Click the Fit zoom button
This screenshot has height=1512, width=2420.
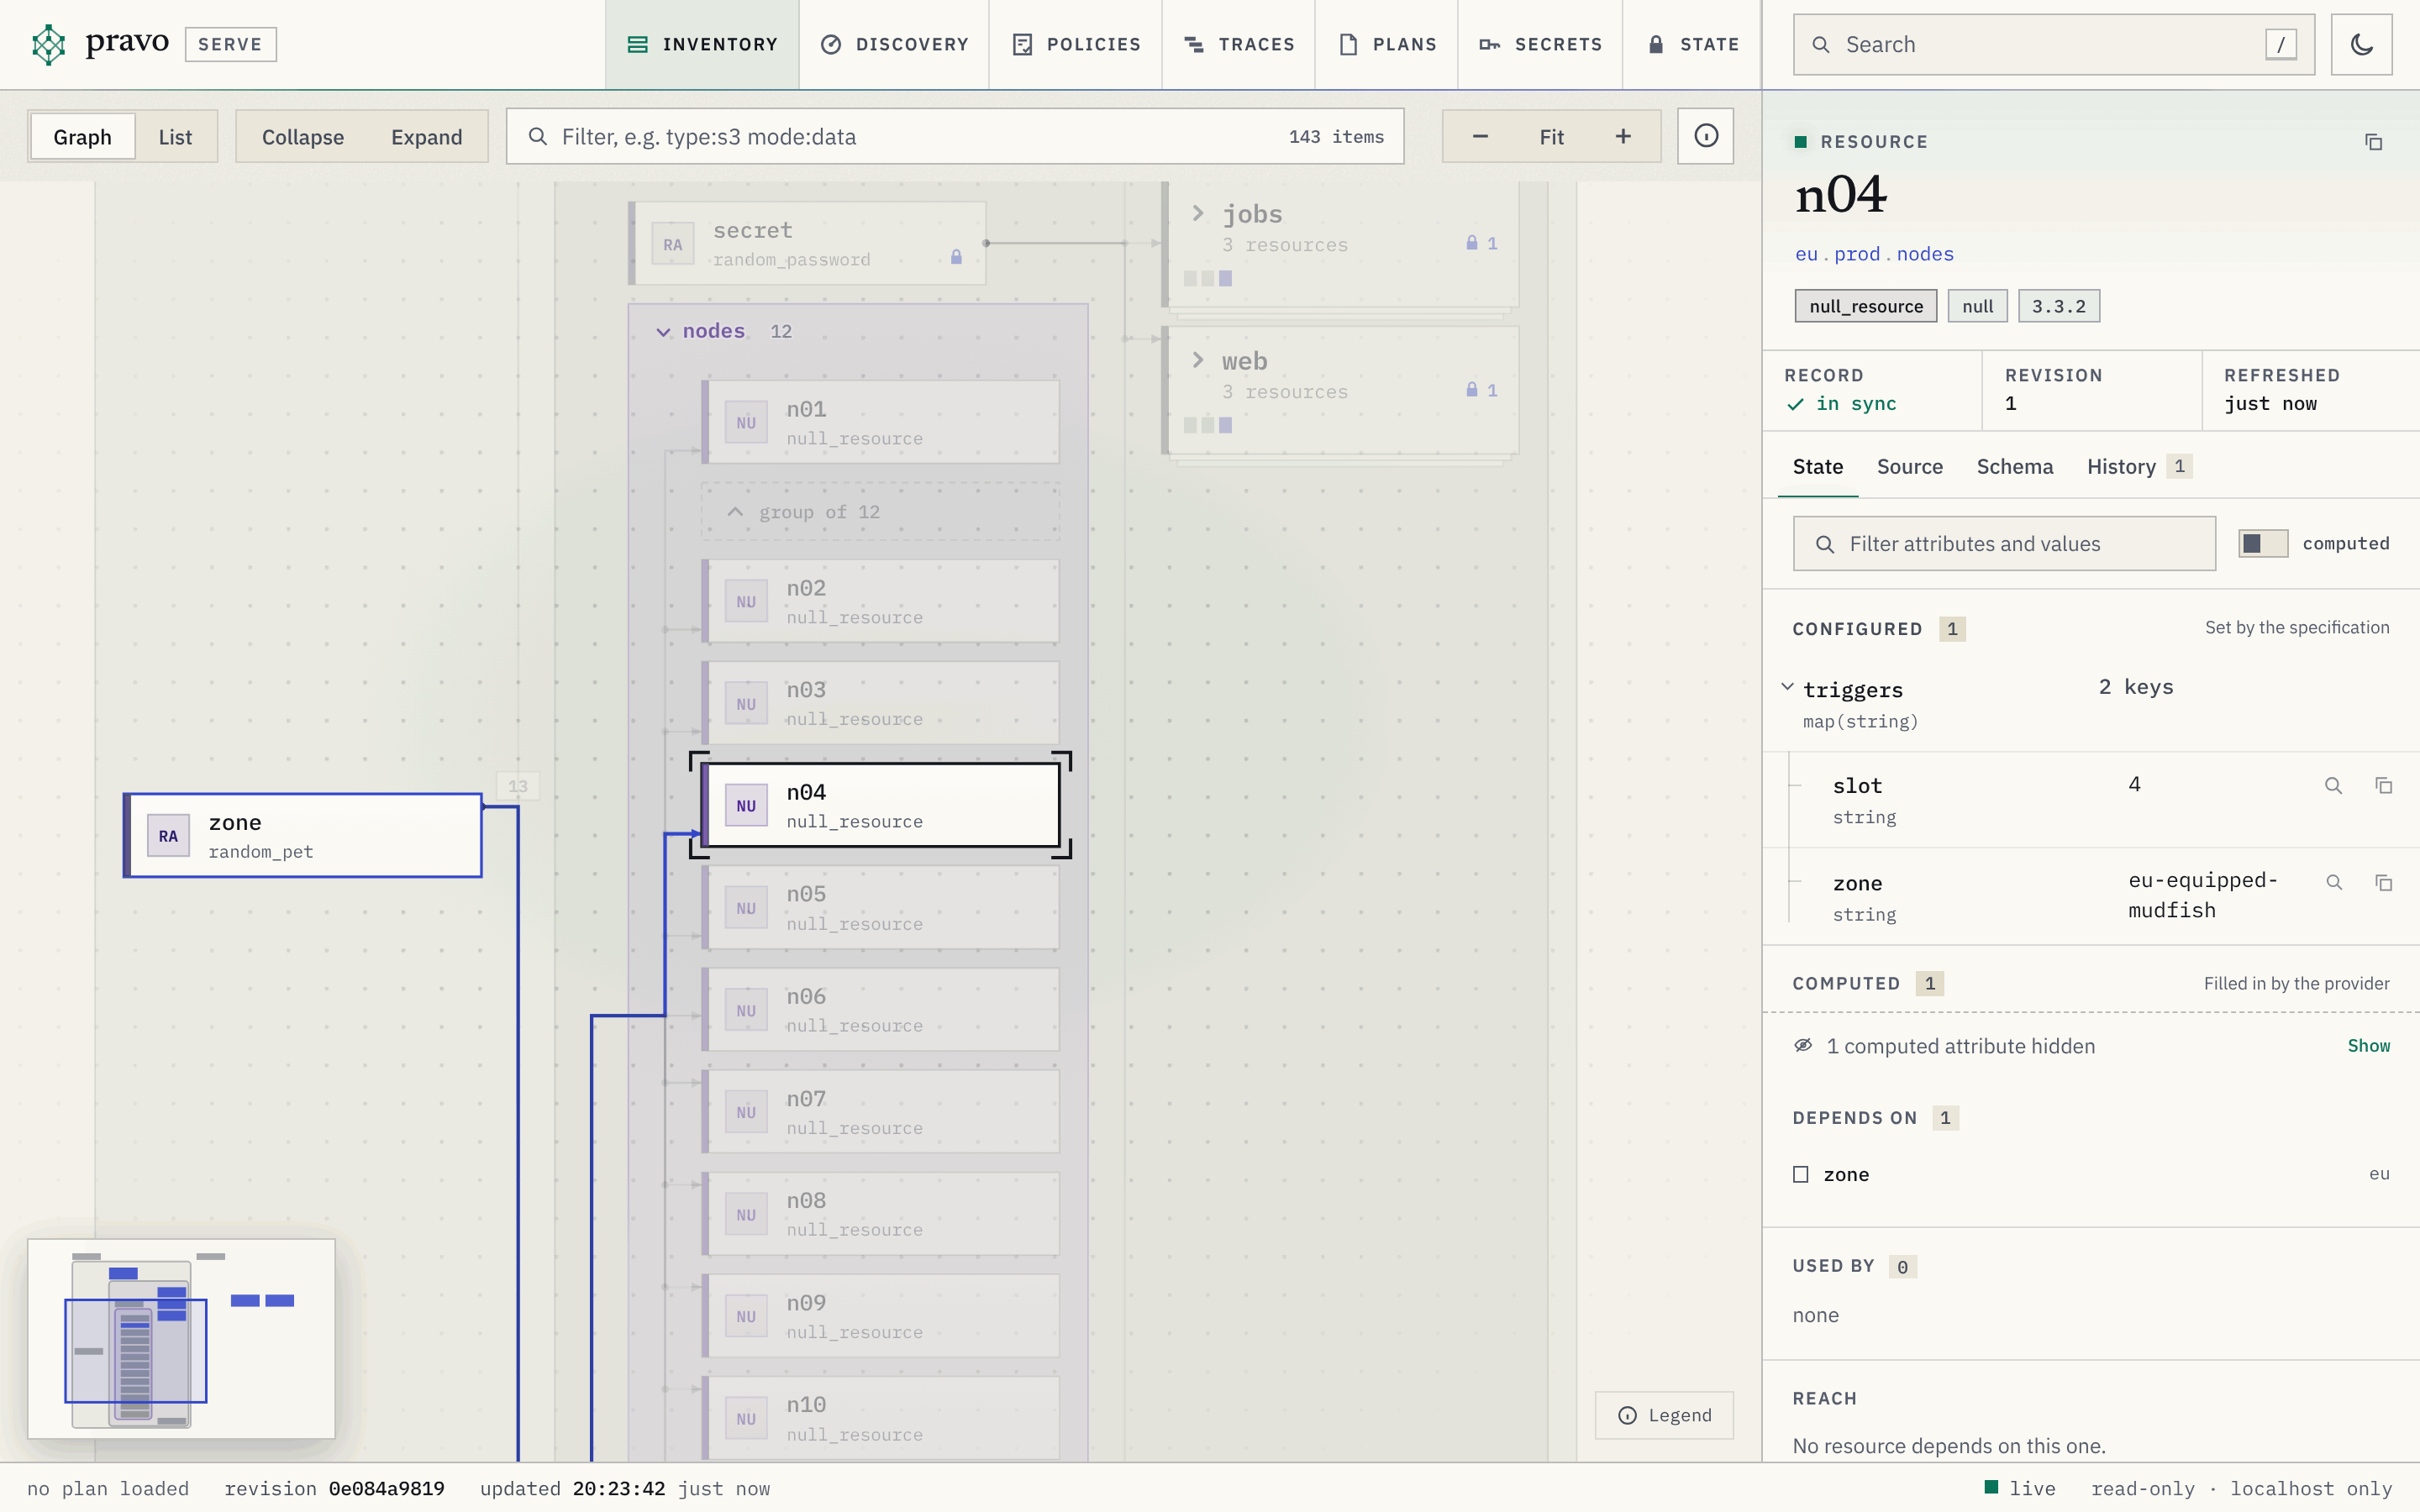(1551, 136)
